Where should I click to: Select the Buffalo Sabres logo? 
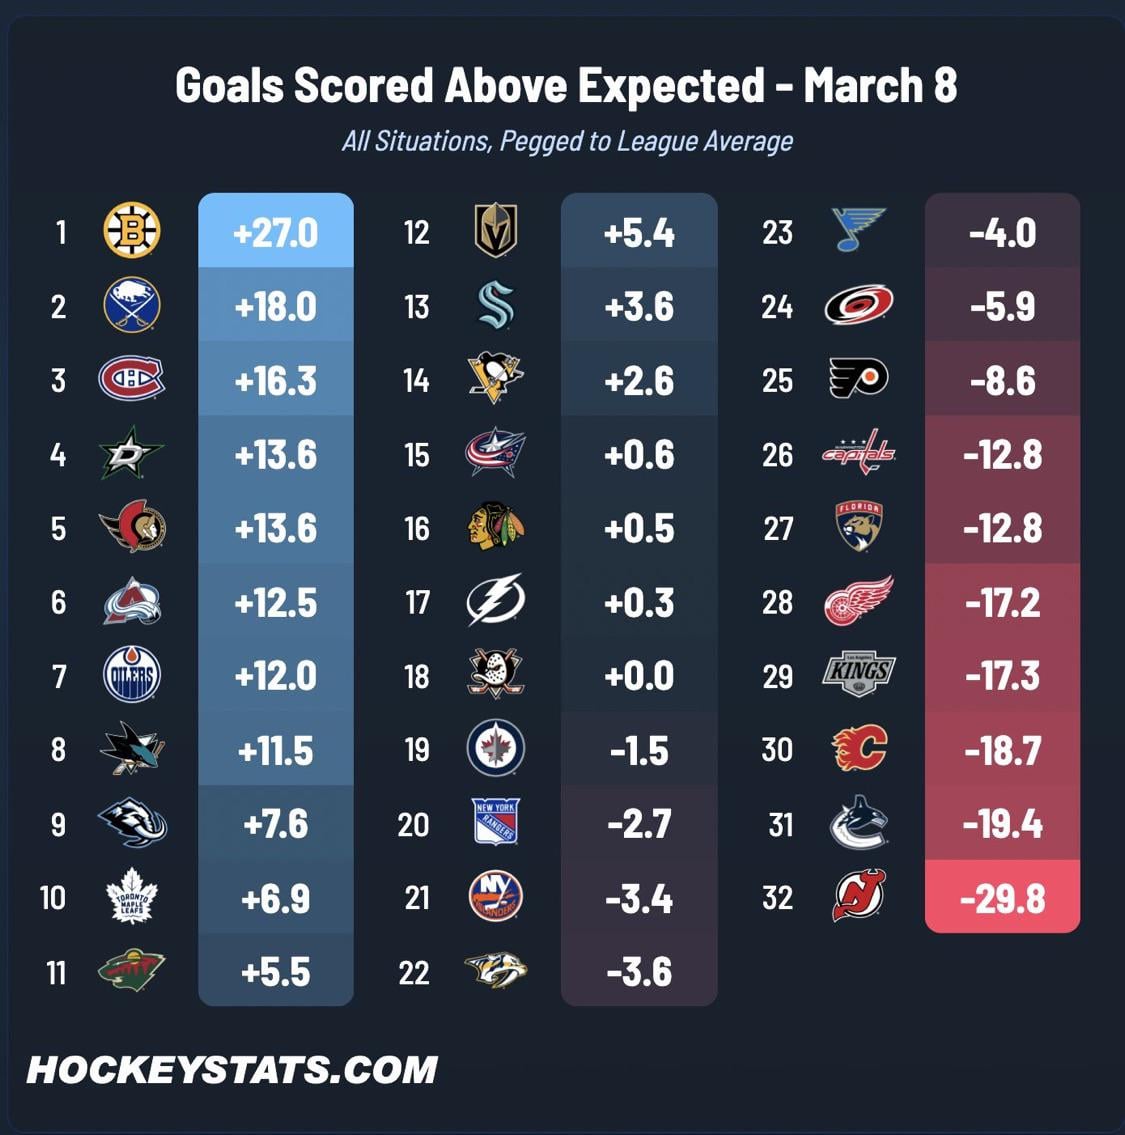tap(132, 305)
